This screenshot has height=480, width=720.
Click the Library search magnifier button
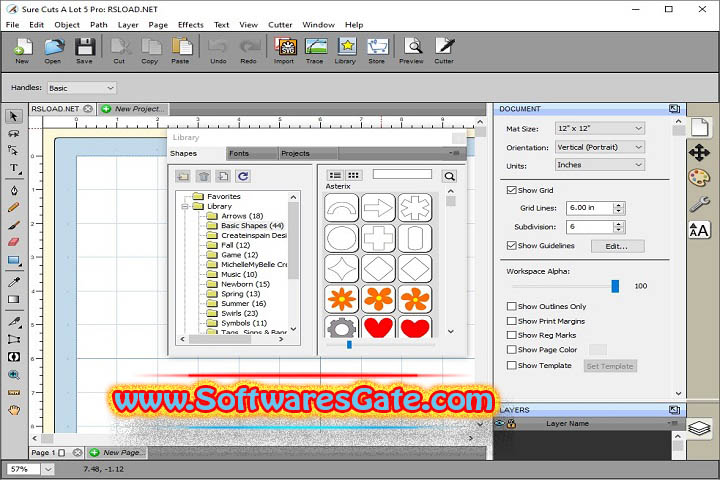click(x=450, y=176)
